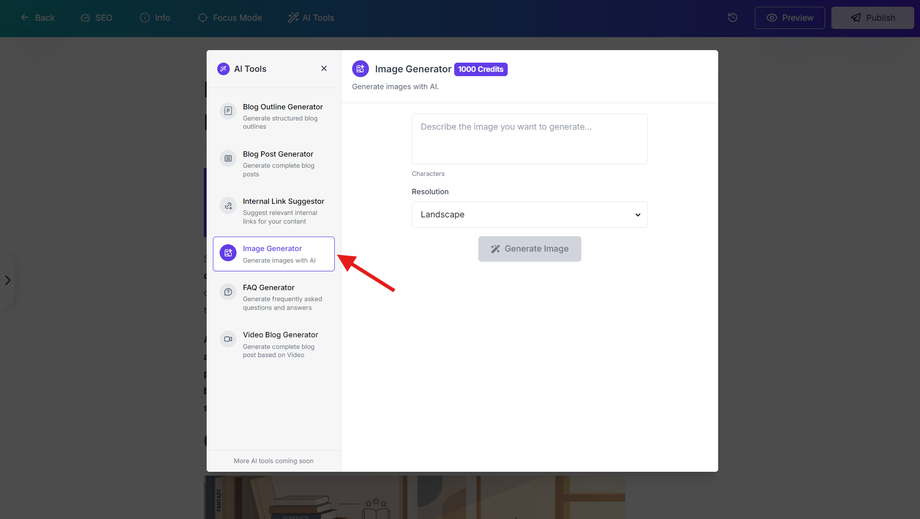920x519 pixels.
Task: Open AI Tools from the top bar
Action: [x=311, y=18]
